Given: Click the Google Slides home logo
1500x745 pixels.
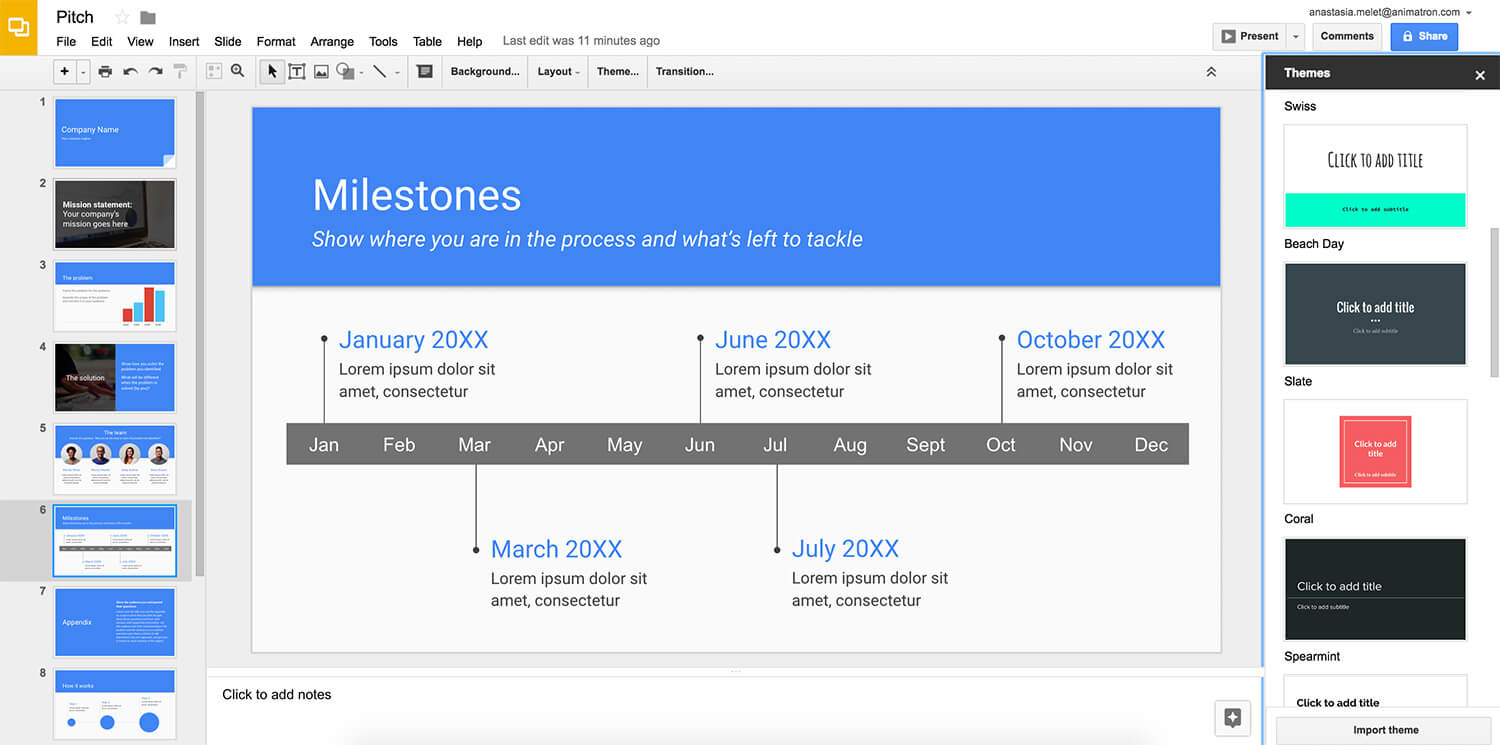Looking at the screenshot, I should click(x=18, y=27).
